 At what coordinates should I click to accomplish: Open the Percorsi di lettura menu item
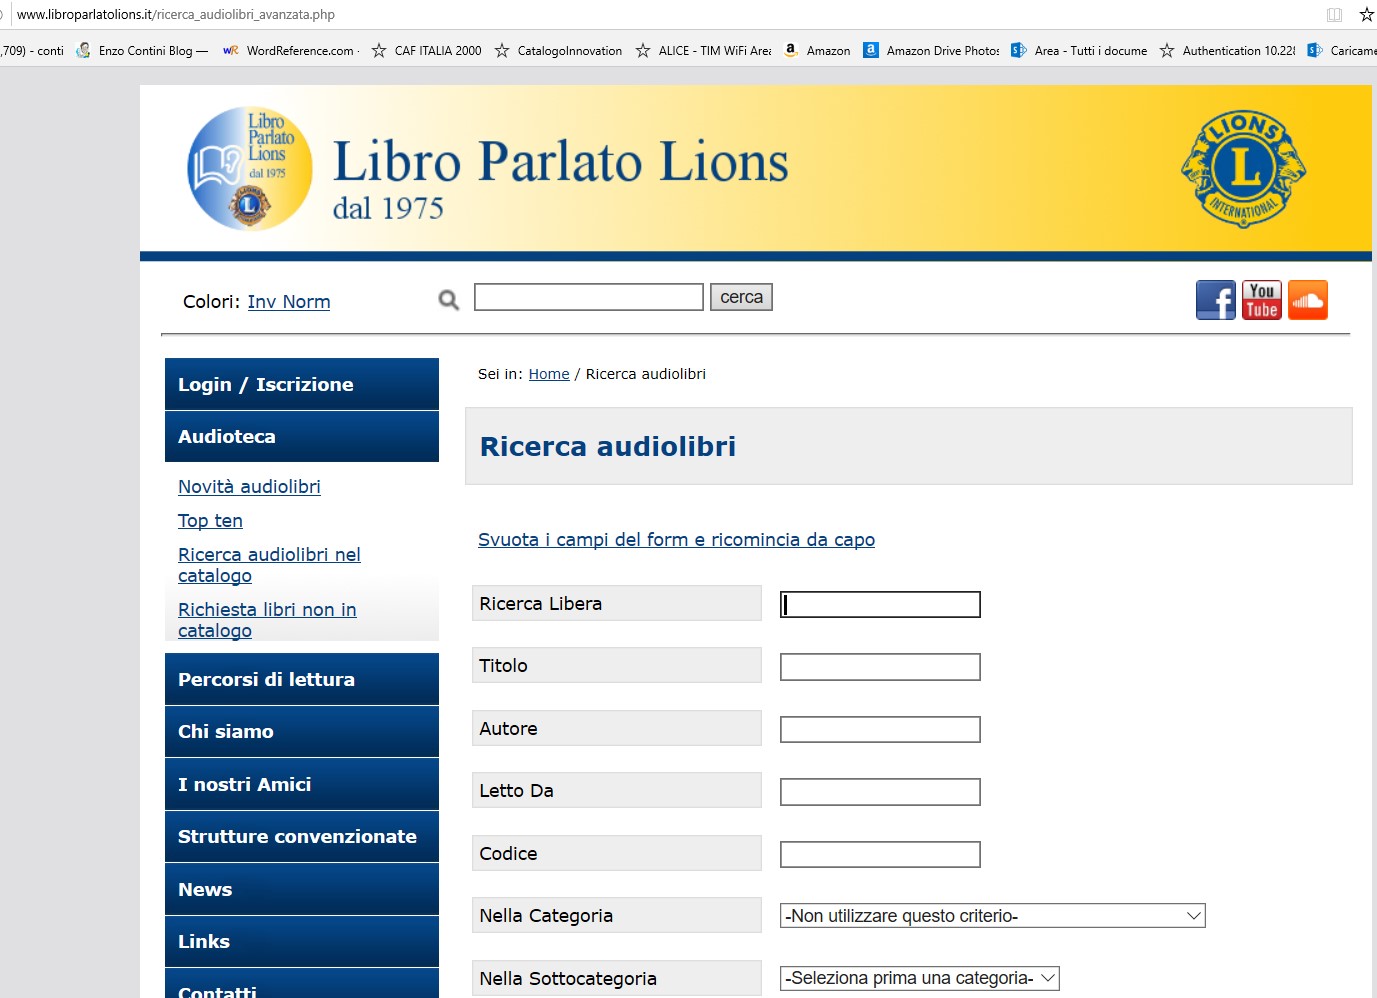coord(301,679)
